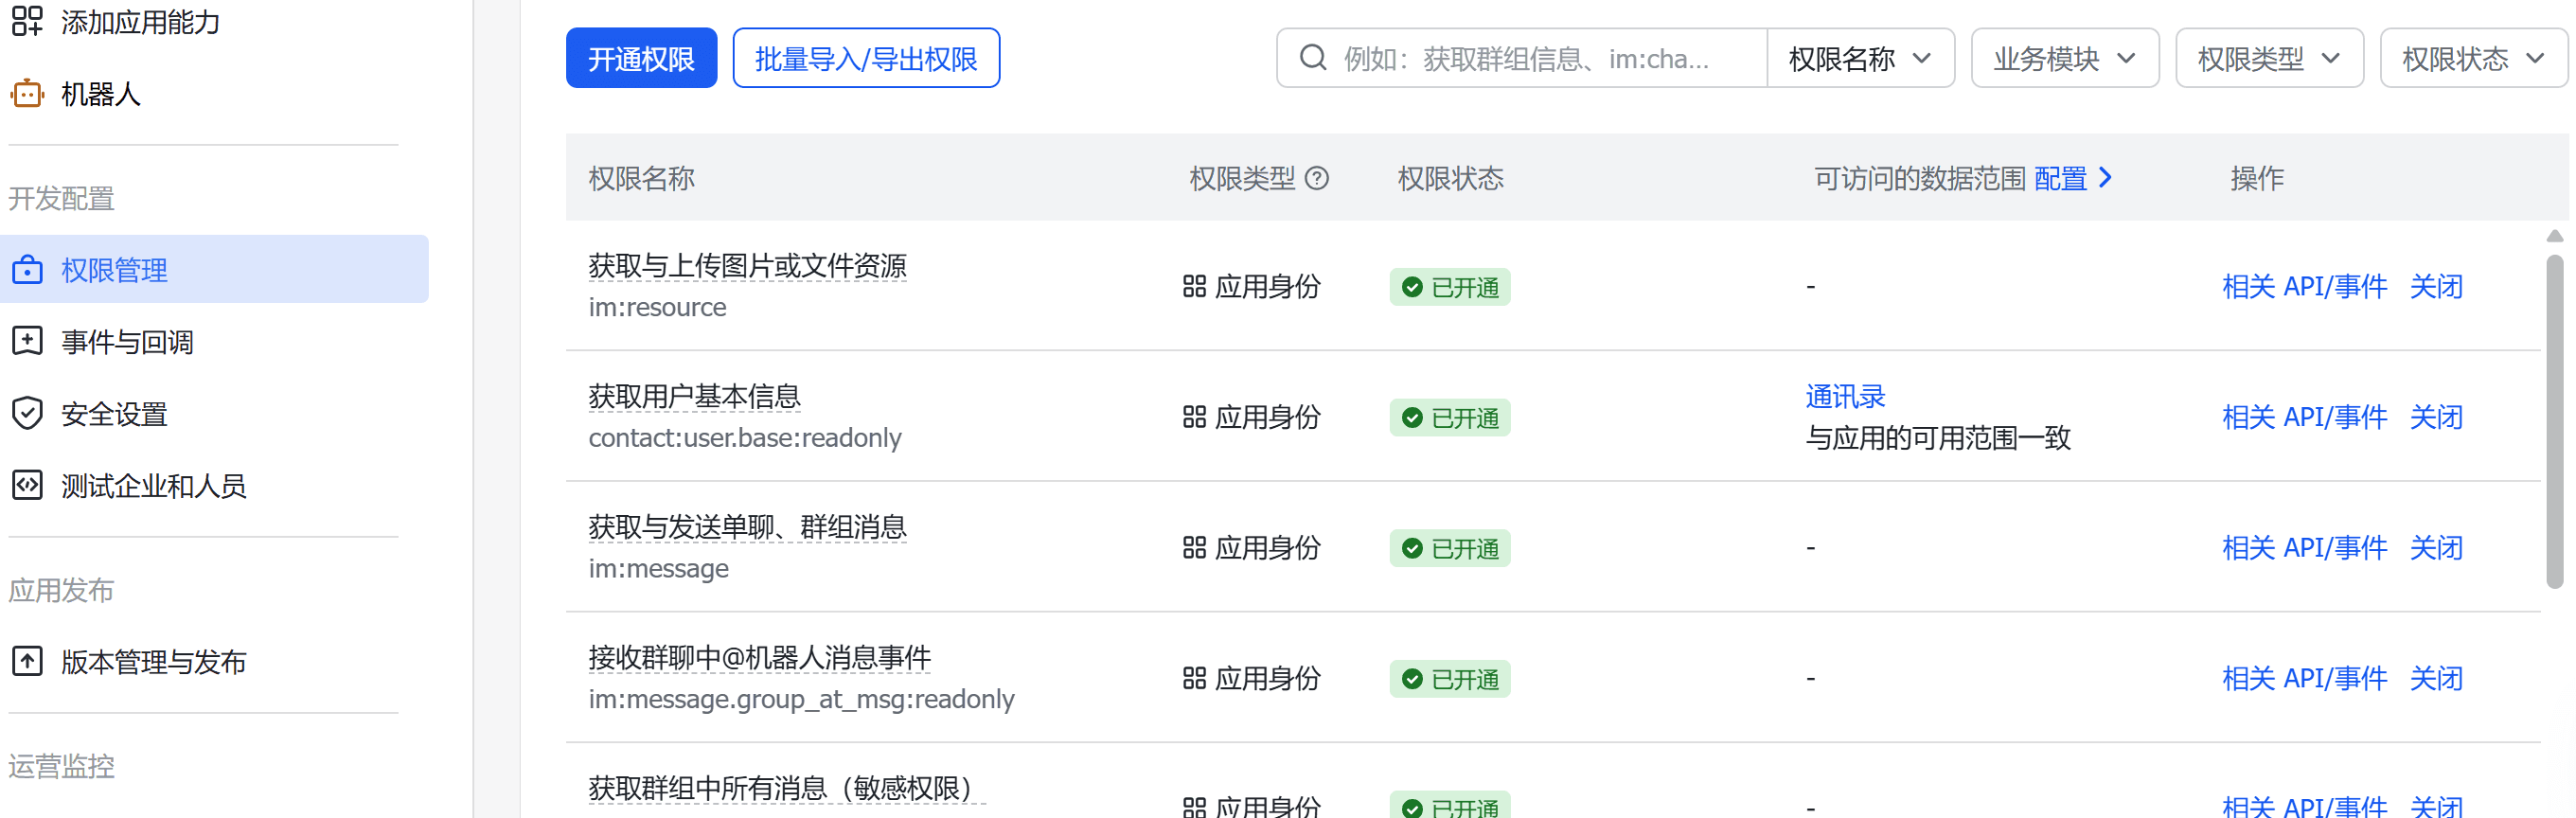The height and width of the screenshot is (818, 2576).
Task: Click the 测试企业和人员 code icon
Action: point(27,485)
